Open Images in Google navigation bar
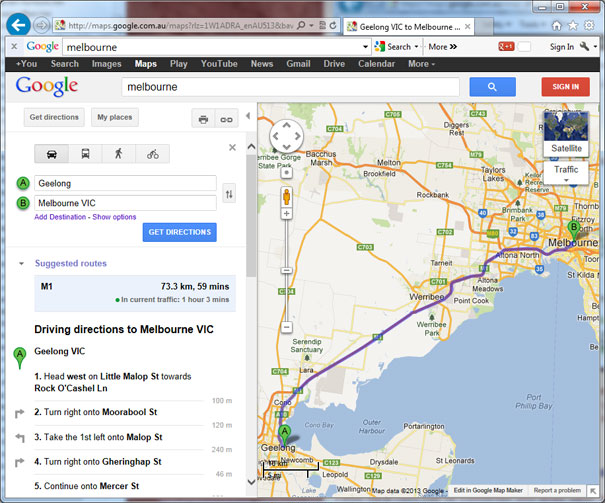This screenshot has height=503, width=605. coord(106,64)
